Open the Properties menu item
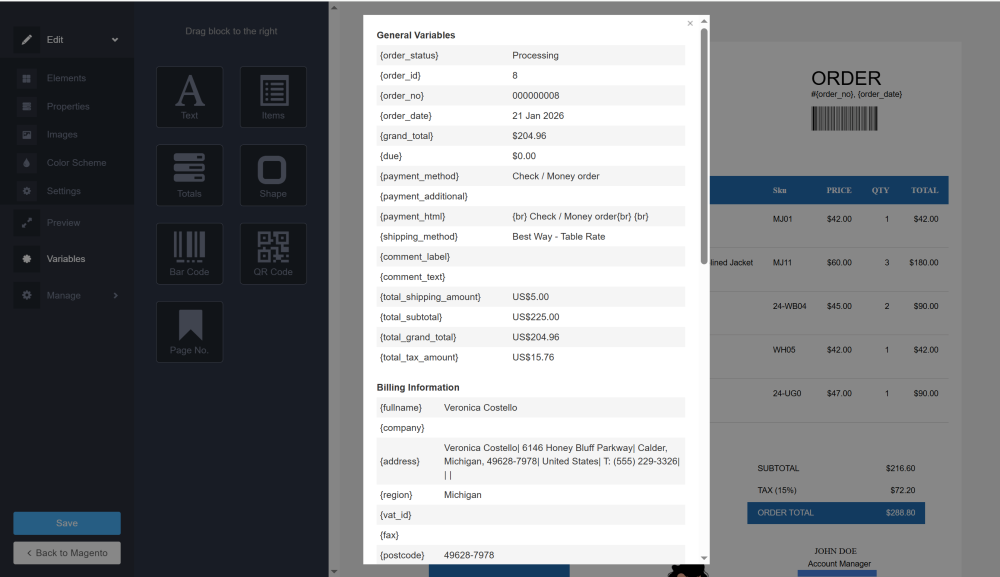The width and height of the screenshot is (1000, 577). click(68, 106)
